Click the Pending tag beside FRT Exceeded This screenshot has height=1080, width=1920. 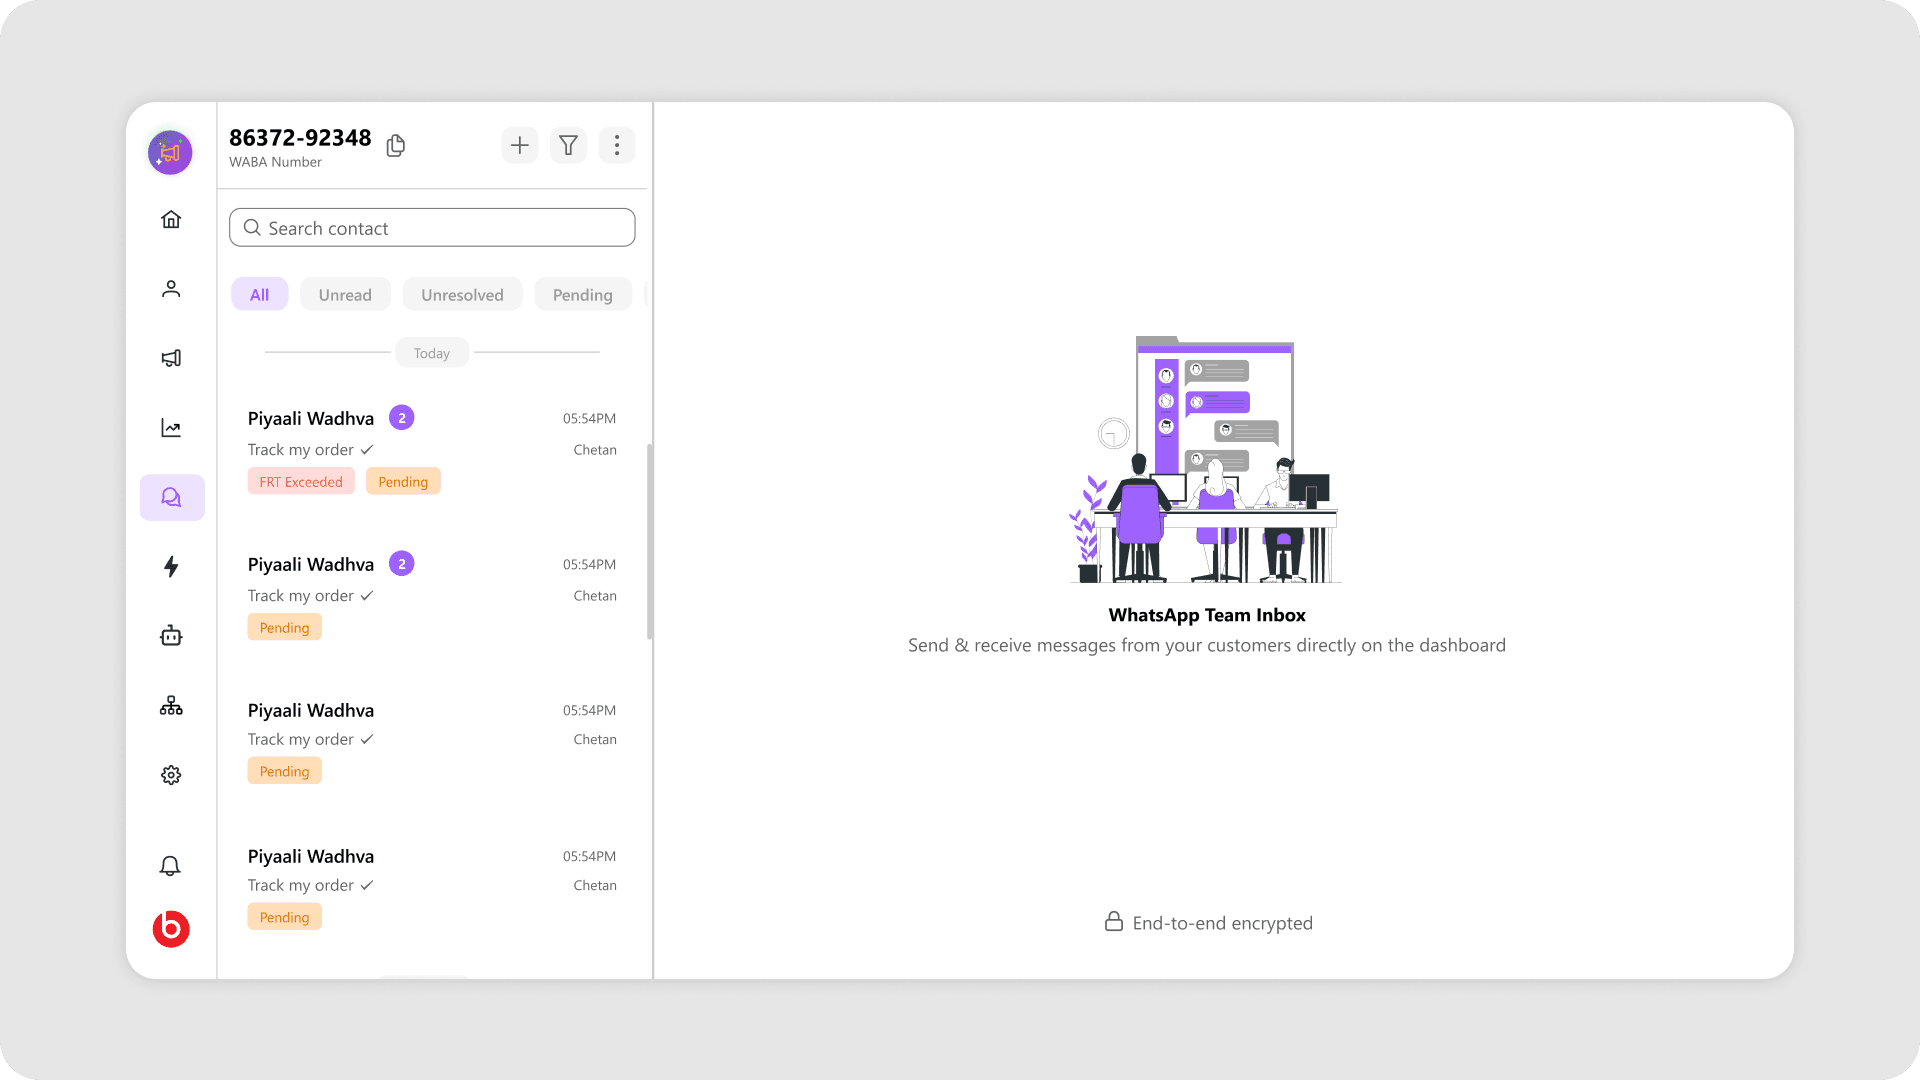click(x=403, y=481)
